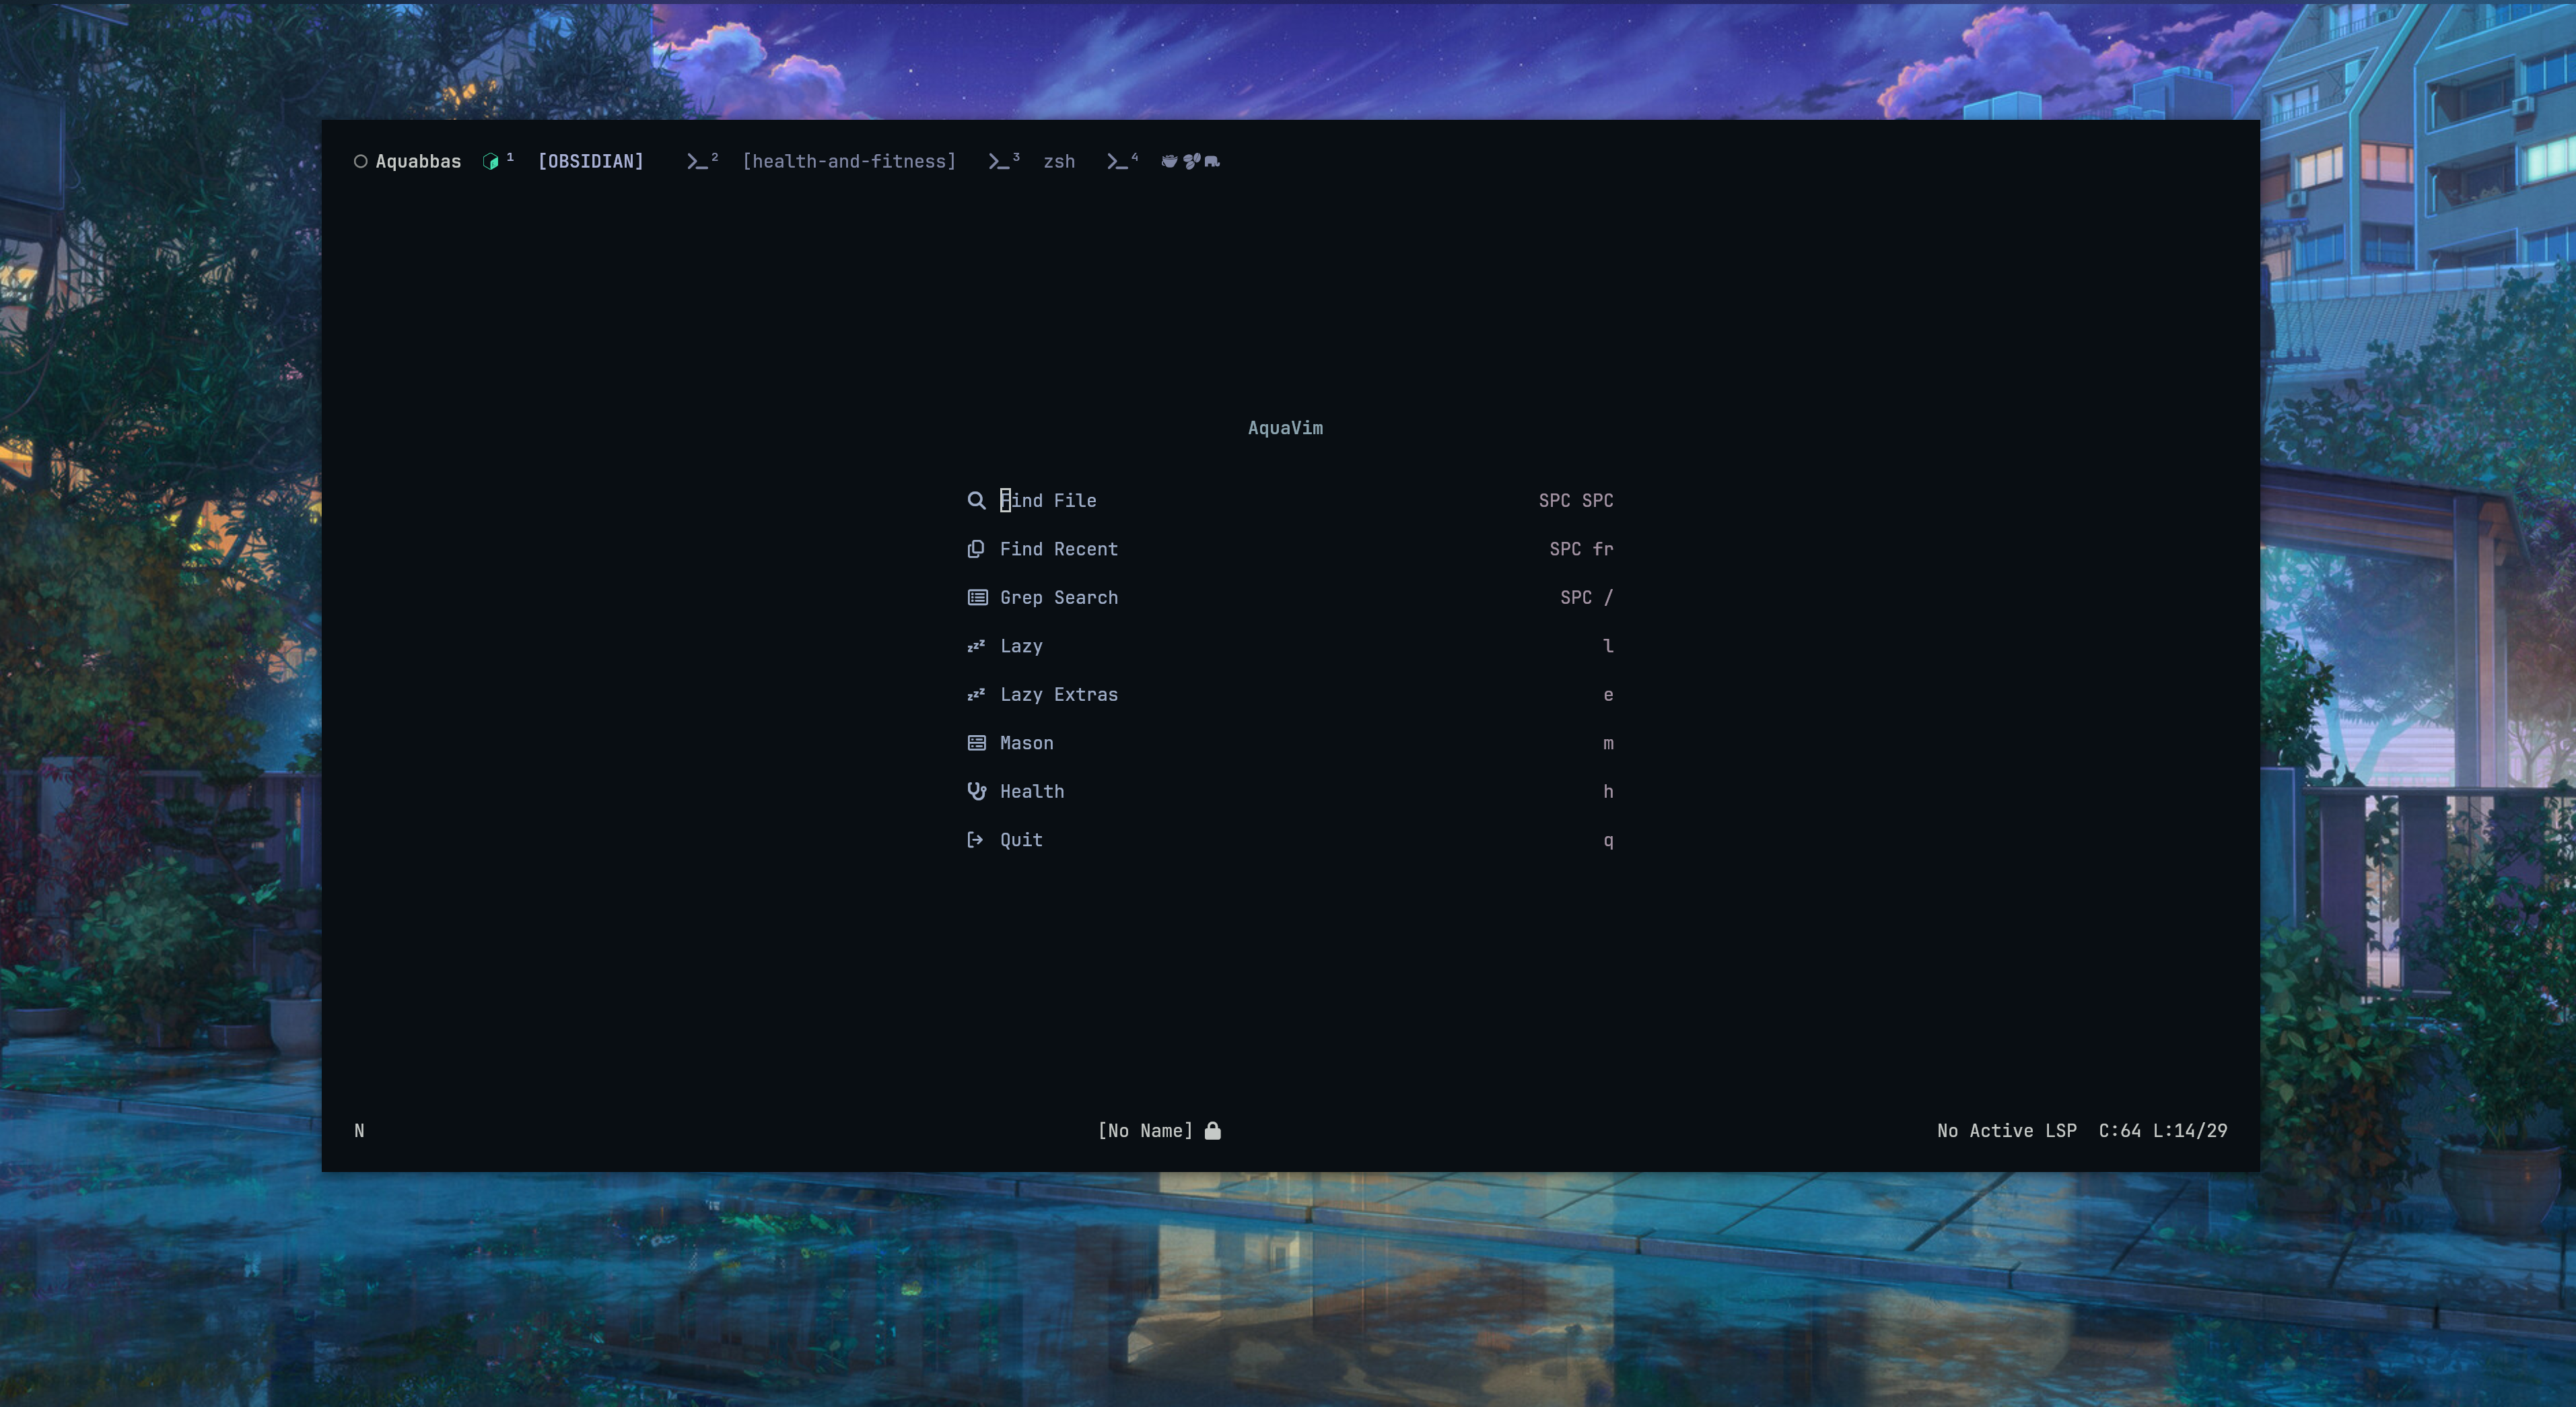Click the elephant icon in the status bar
Viewport: 2576px width, 1407px height.
pos(1212,162)
